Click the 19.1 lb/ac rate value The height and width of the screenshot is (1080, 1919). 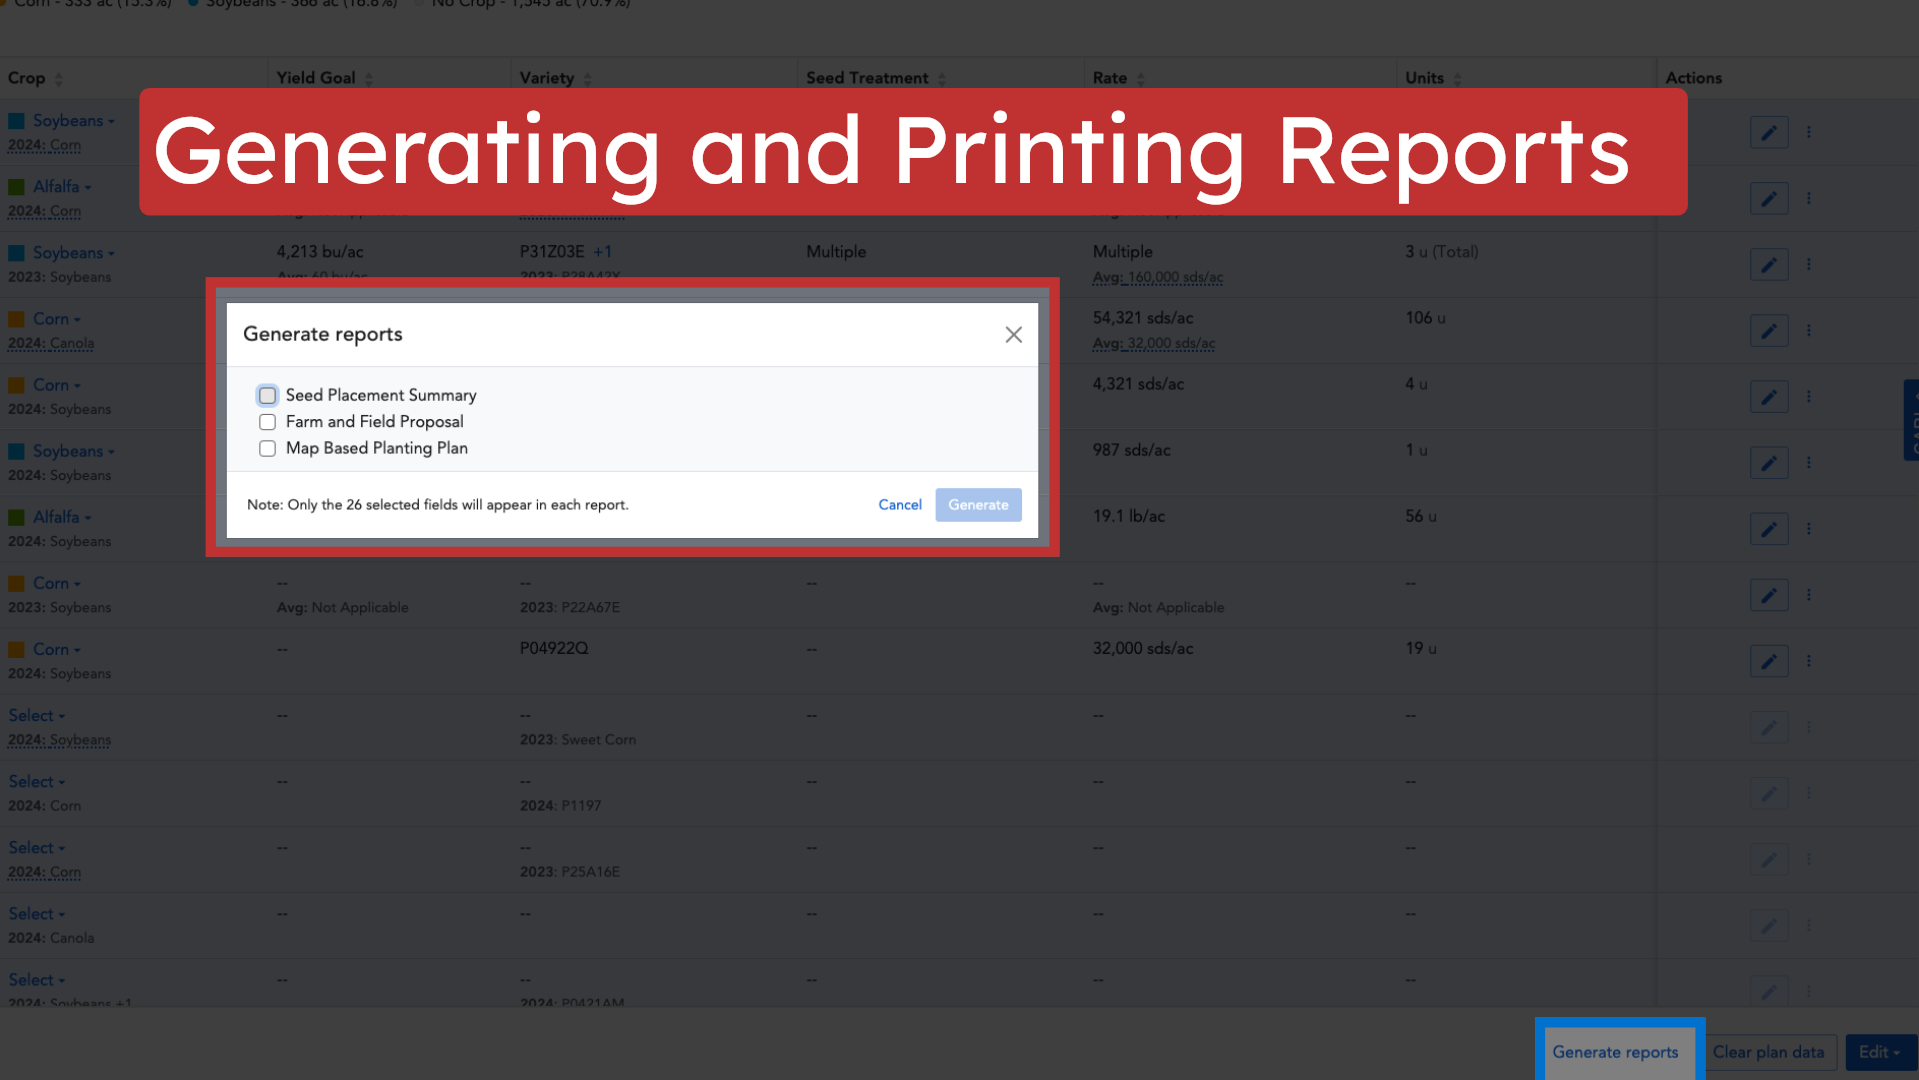coord(1128,516)
